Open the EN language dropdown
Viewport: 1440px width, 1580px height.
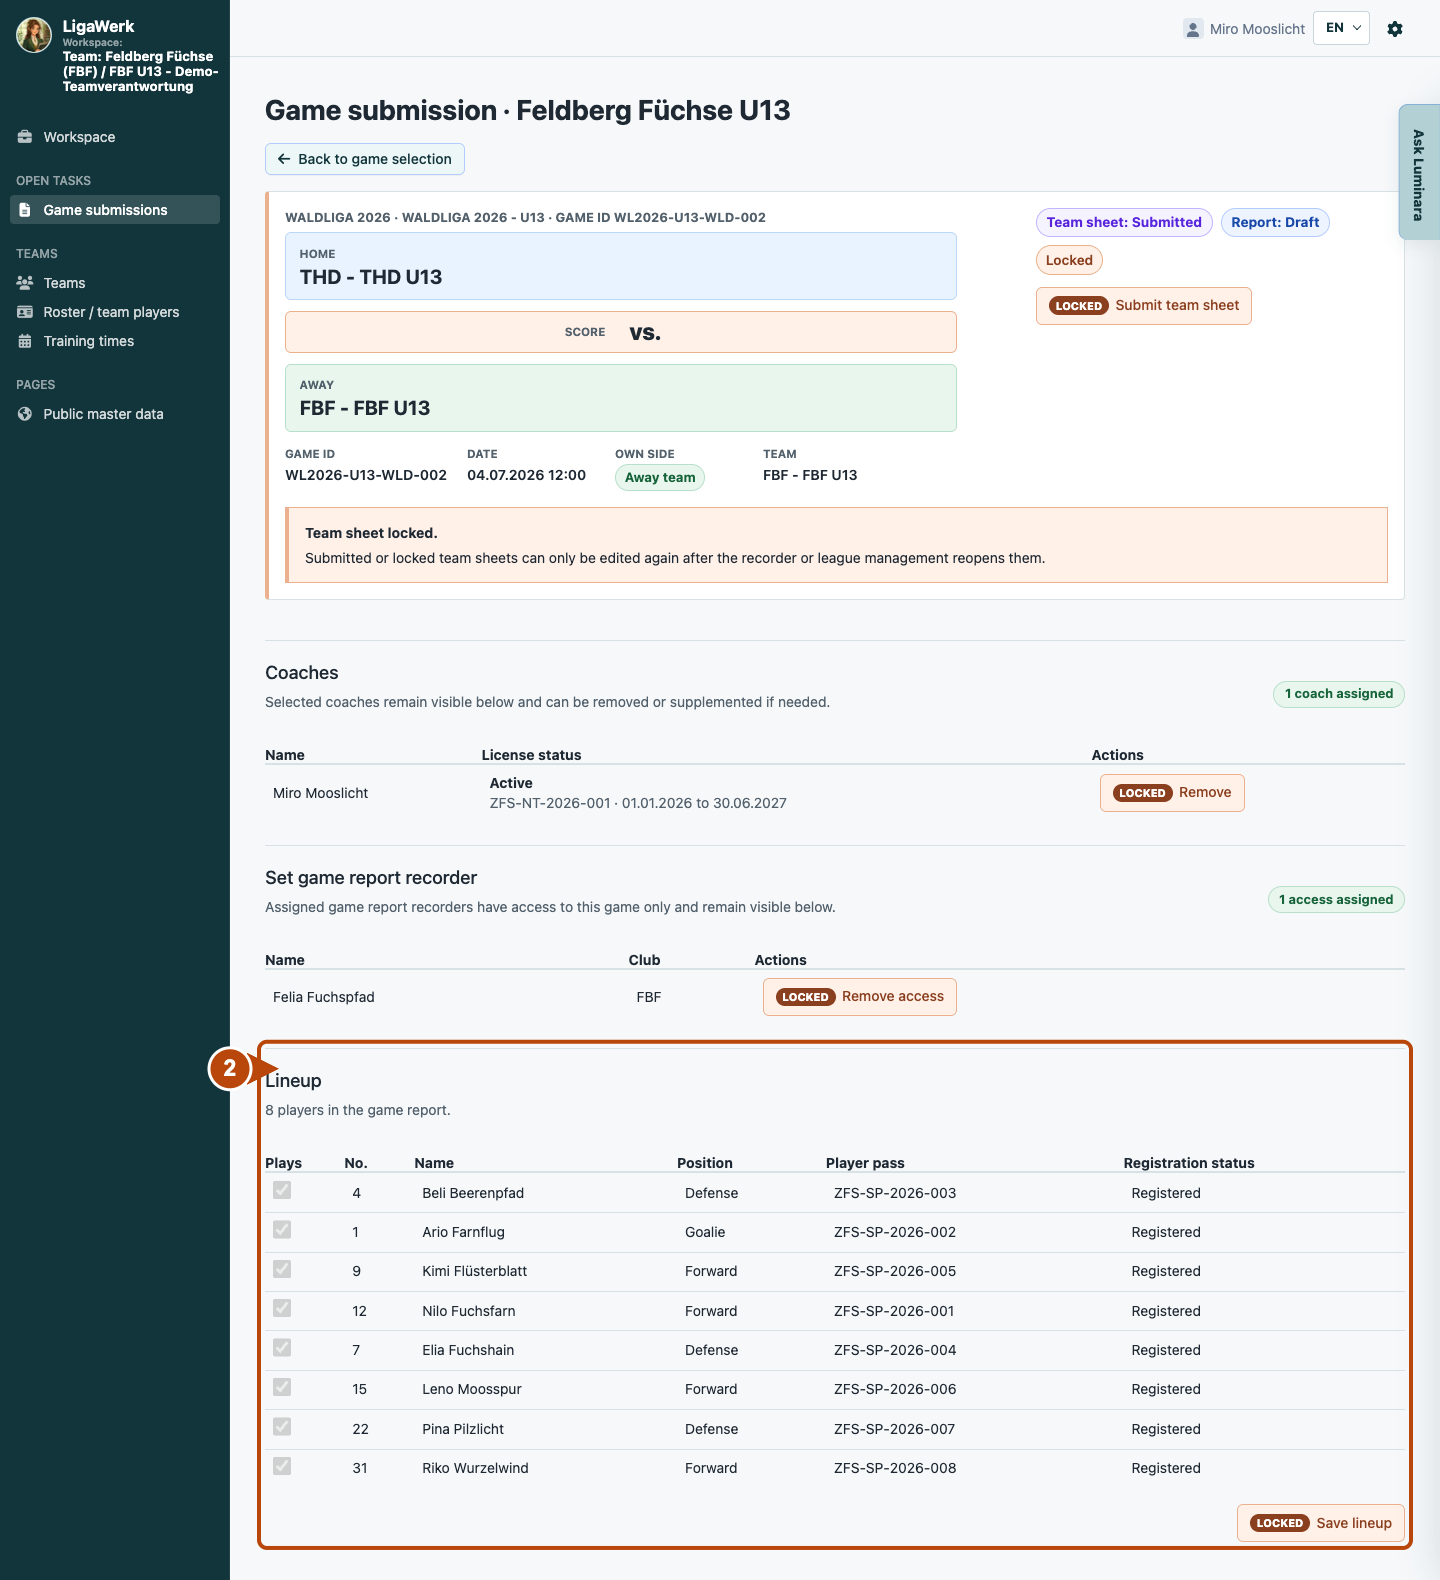(x=1341, y=28)
